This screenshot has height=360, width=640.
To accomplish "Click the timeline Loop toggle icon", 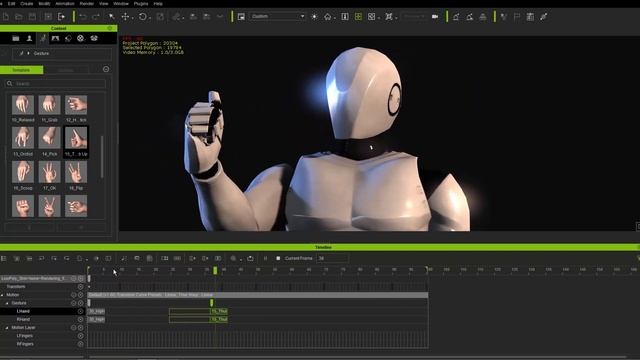I will coord(250,258).
